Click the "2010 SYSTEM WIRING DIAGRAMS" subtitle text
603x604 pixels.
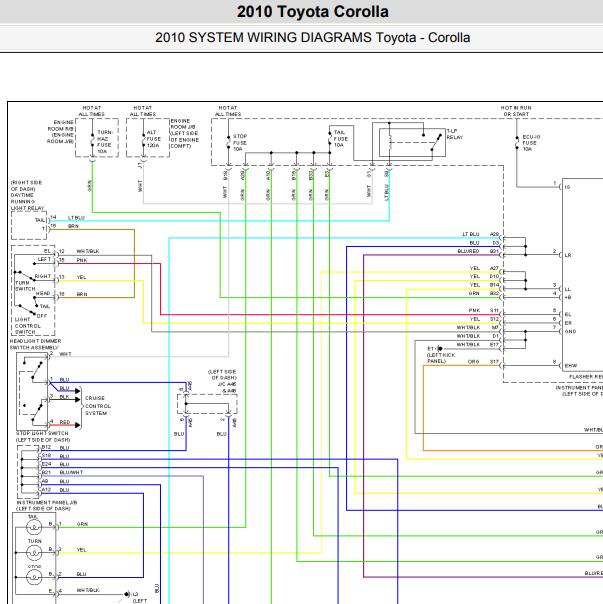pos(265,37)
